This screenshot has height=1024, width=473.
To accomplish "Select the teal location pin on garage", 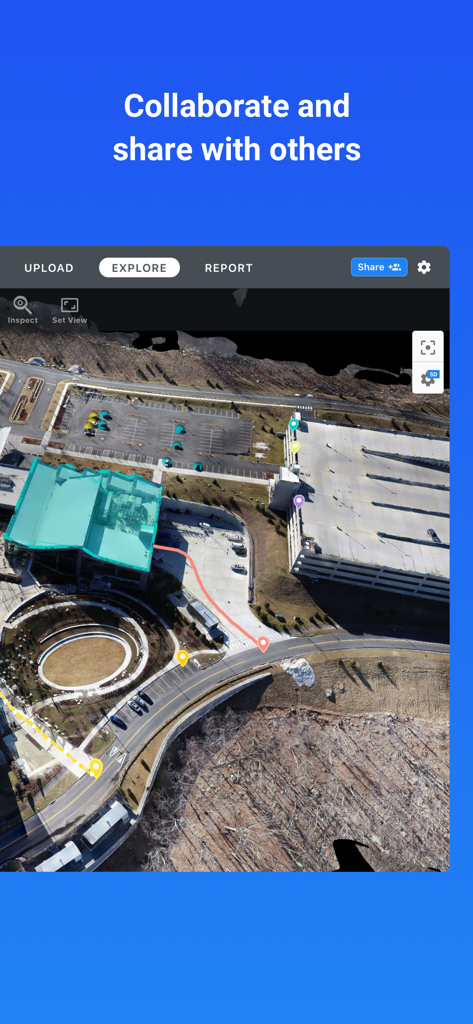I will click(x=293, y=424).
